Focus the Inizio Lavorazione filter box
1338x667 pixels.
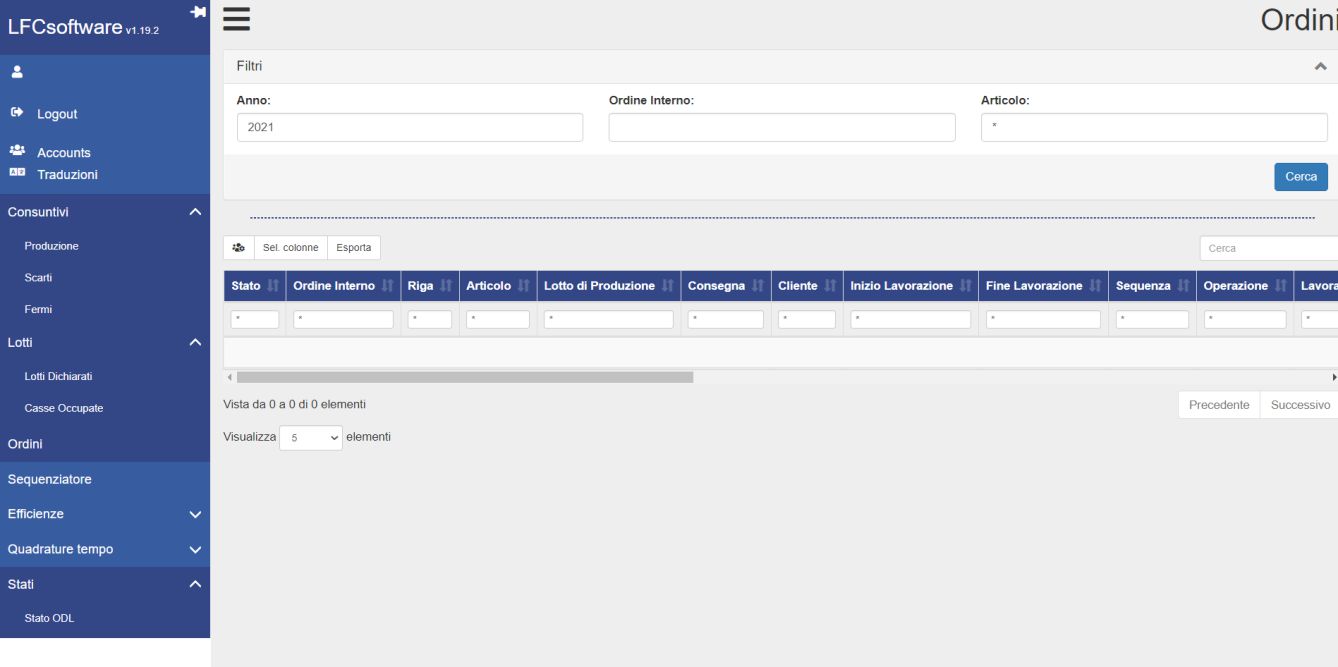click(911, 320)
